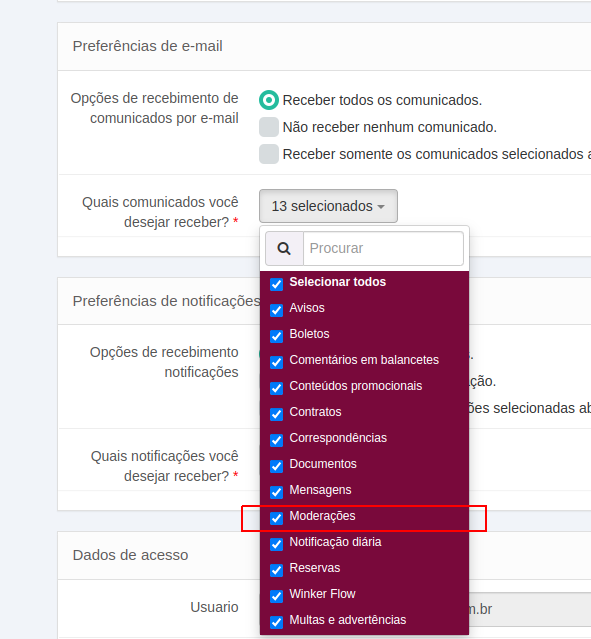
Task: Uncheck the 'Moderações' checkbox
Action: point(276,518)
